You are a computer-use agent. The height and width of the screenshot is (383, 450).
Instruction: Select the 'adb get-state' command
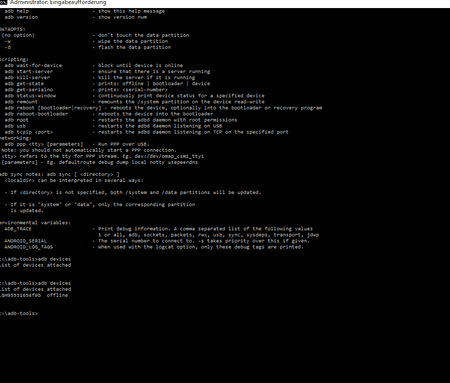point(24,84)
